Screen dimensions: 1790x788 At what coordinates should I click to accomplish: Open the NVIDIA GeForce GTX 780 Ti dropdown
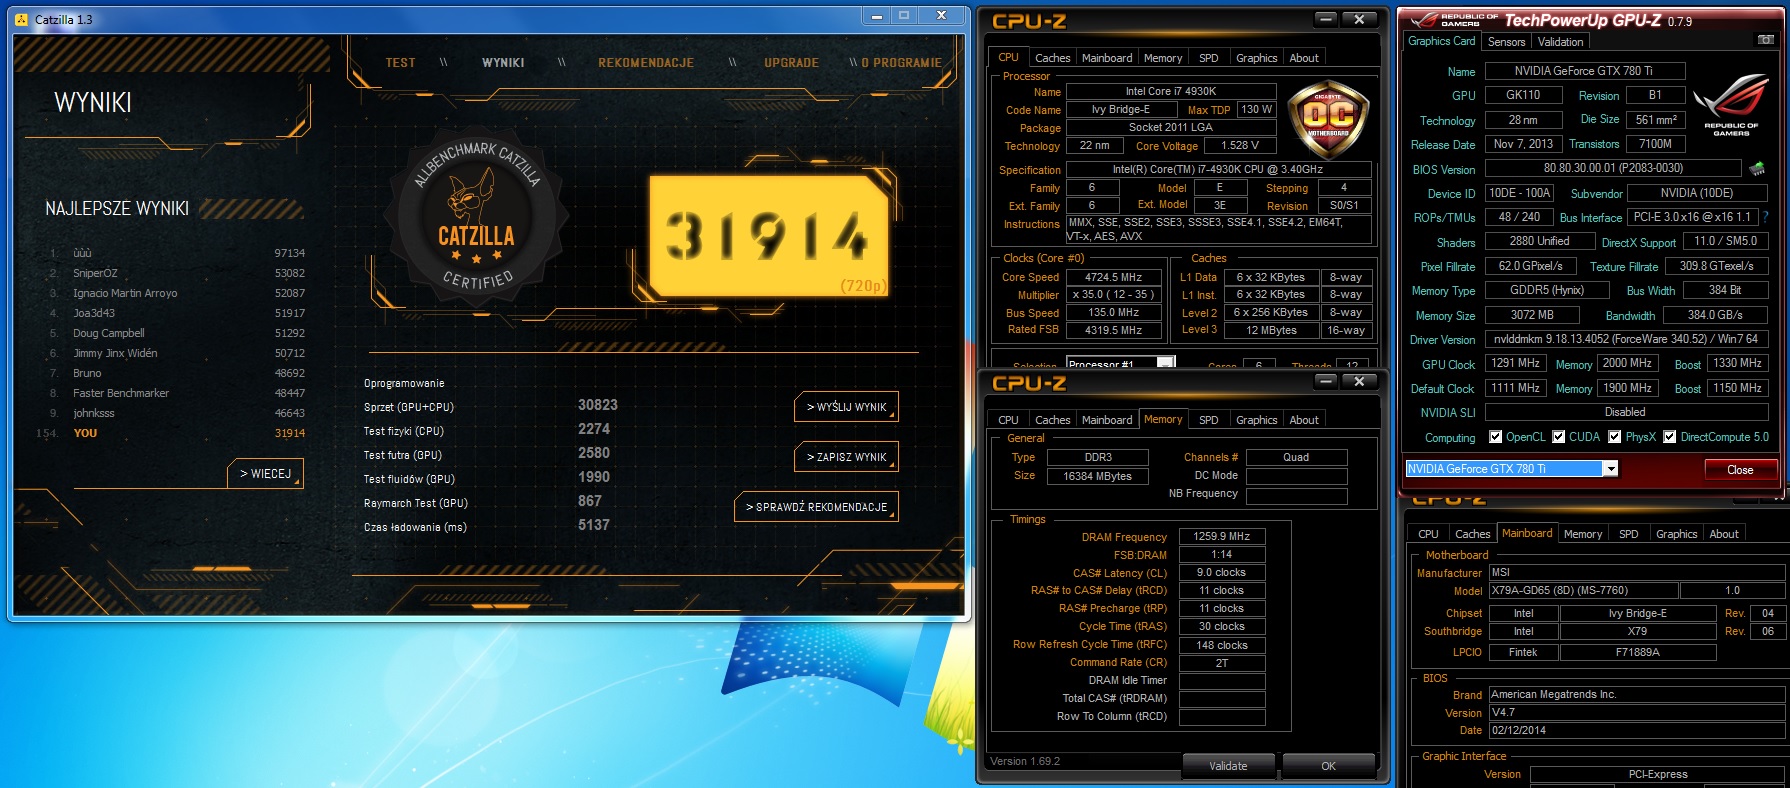click(1610, 469)
